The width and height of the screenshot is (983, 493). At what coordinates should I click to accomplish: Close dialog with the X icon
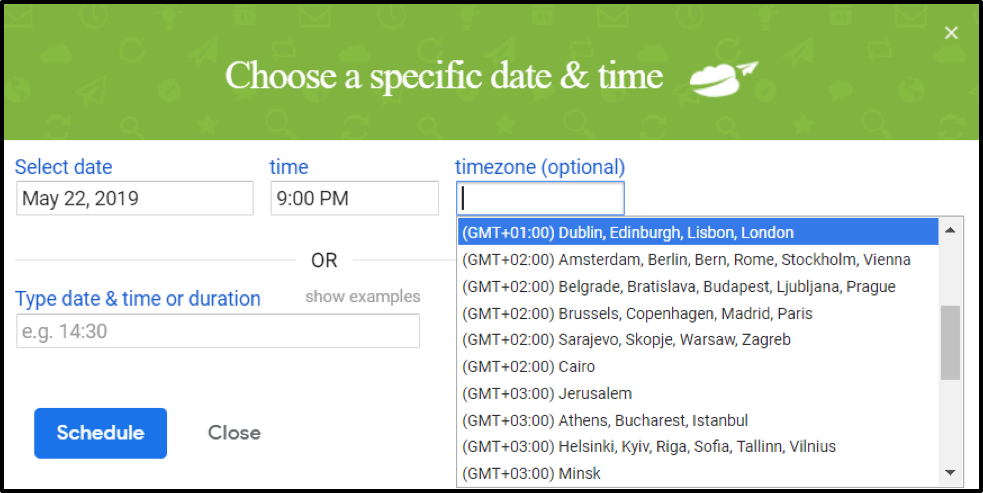point(951,33)
